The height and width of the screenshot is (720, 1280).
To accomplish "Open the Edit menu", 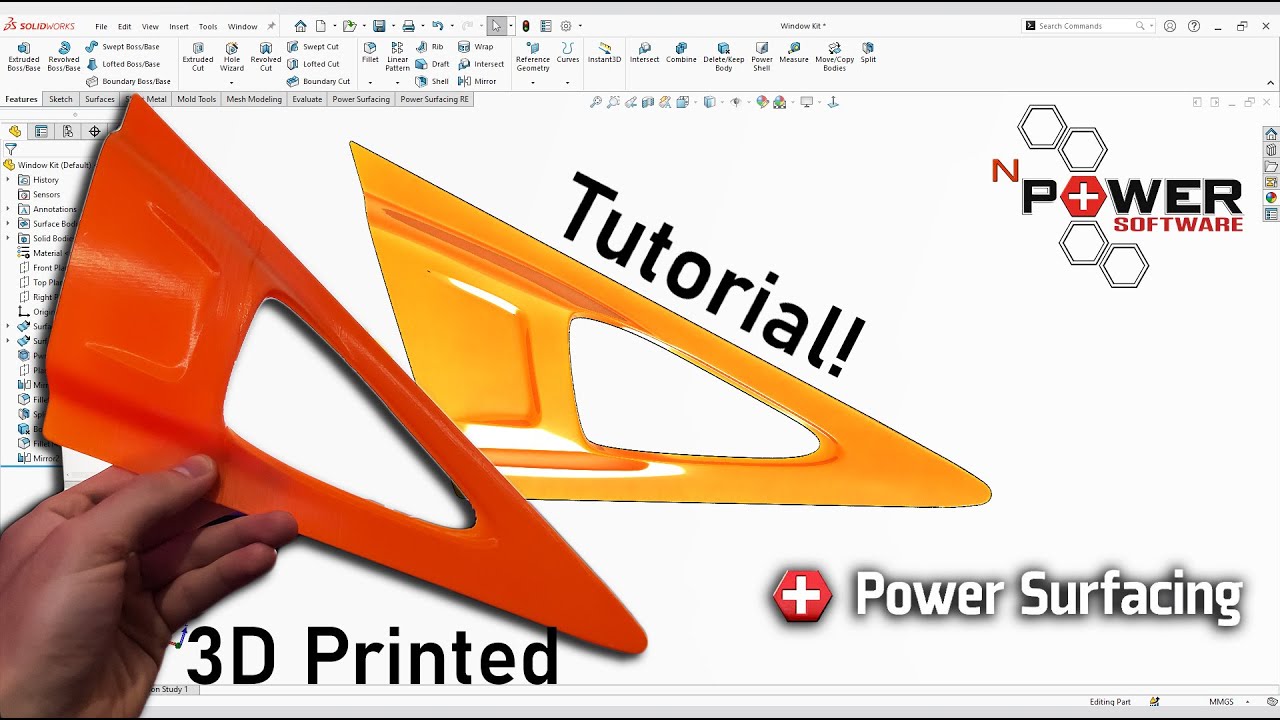I will 124,27.
